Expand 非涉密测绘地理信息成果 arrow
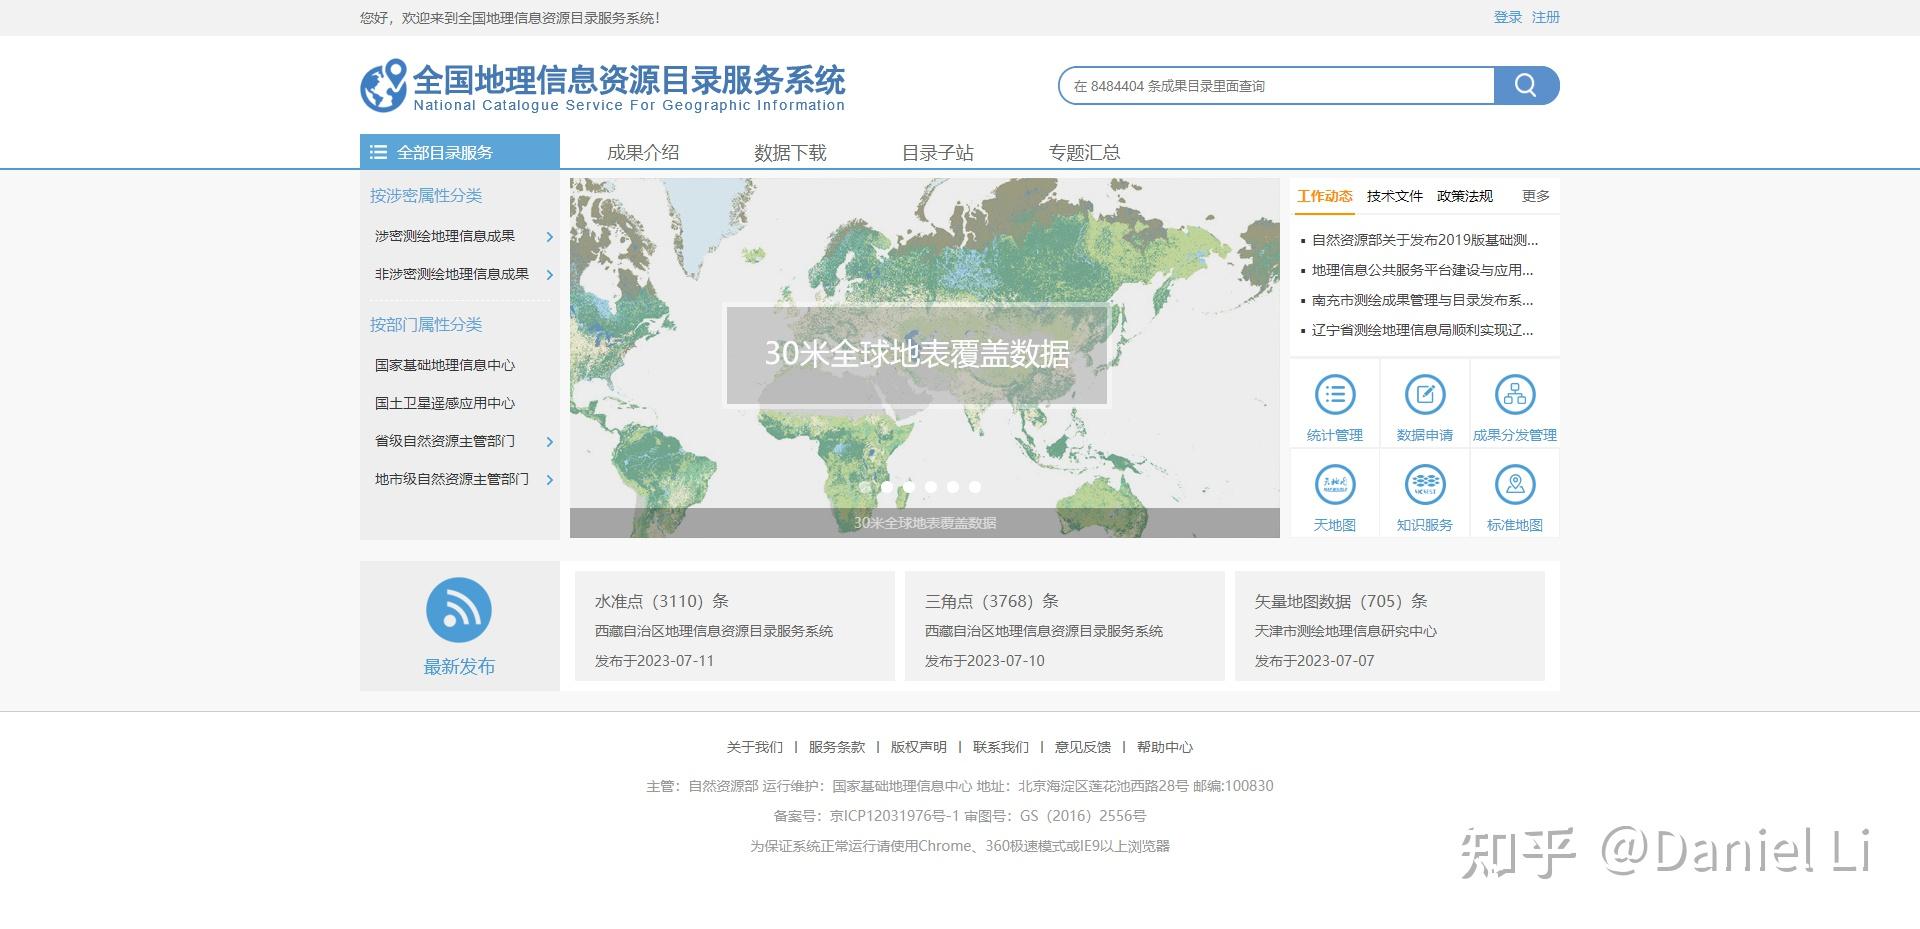This screenshot has width=1920, height=929. (550, 275)
